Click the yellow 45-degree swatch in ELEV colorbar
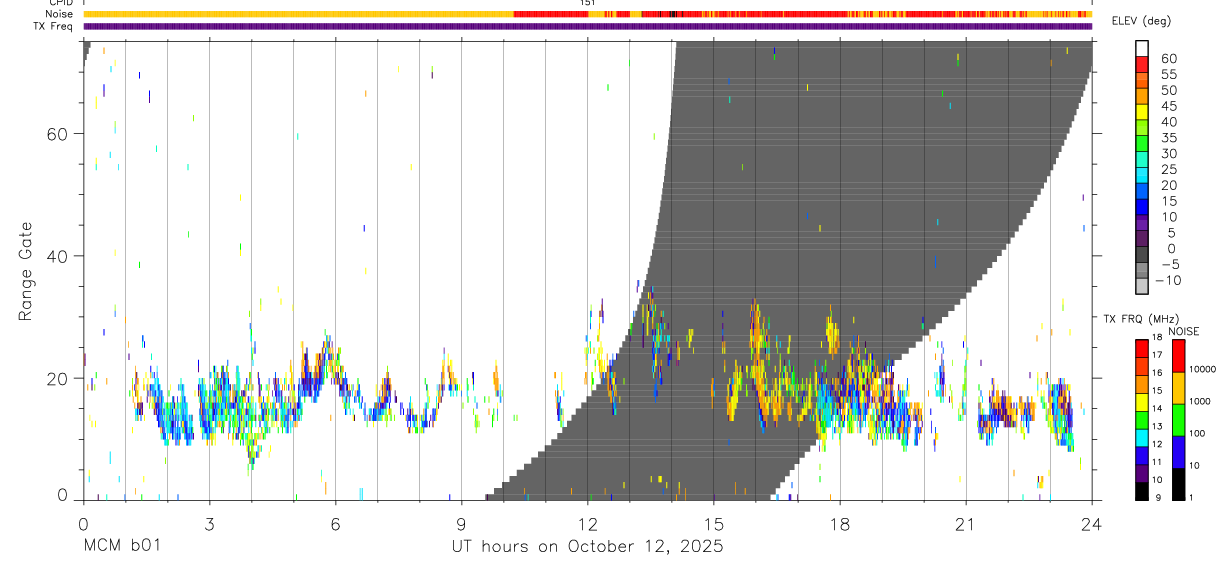Image resolution: width=1228 pixels, height=567 pixels. 1141,112
